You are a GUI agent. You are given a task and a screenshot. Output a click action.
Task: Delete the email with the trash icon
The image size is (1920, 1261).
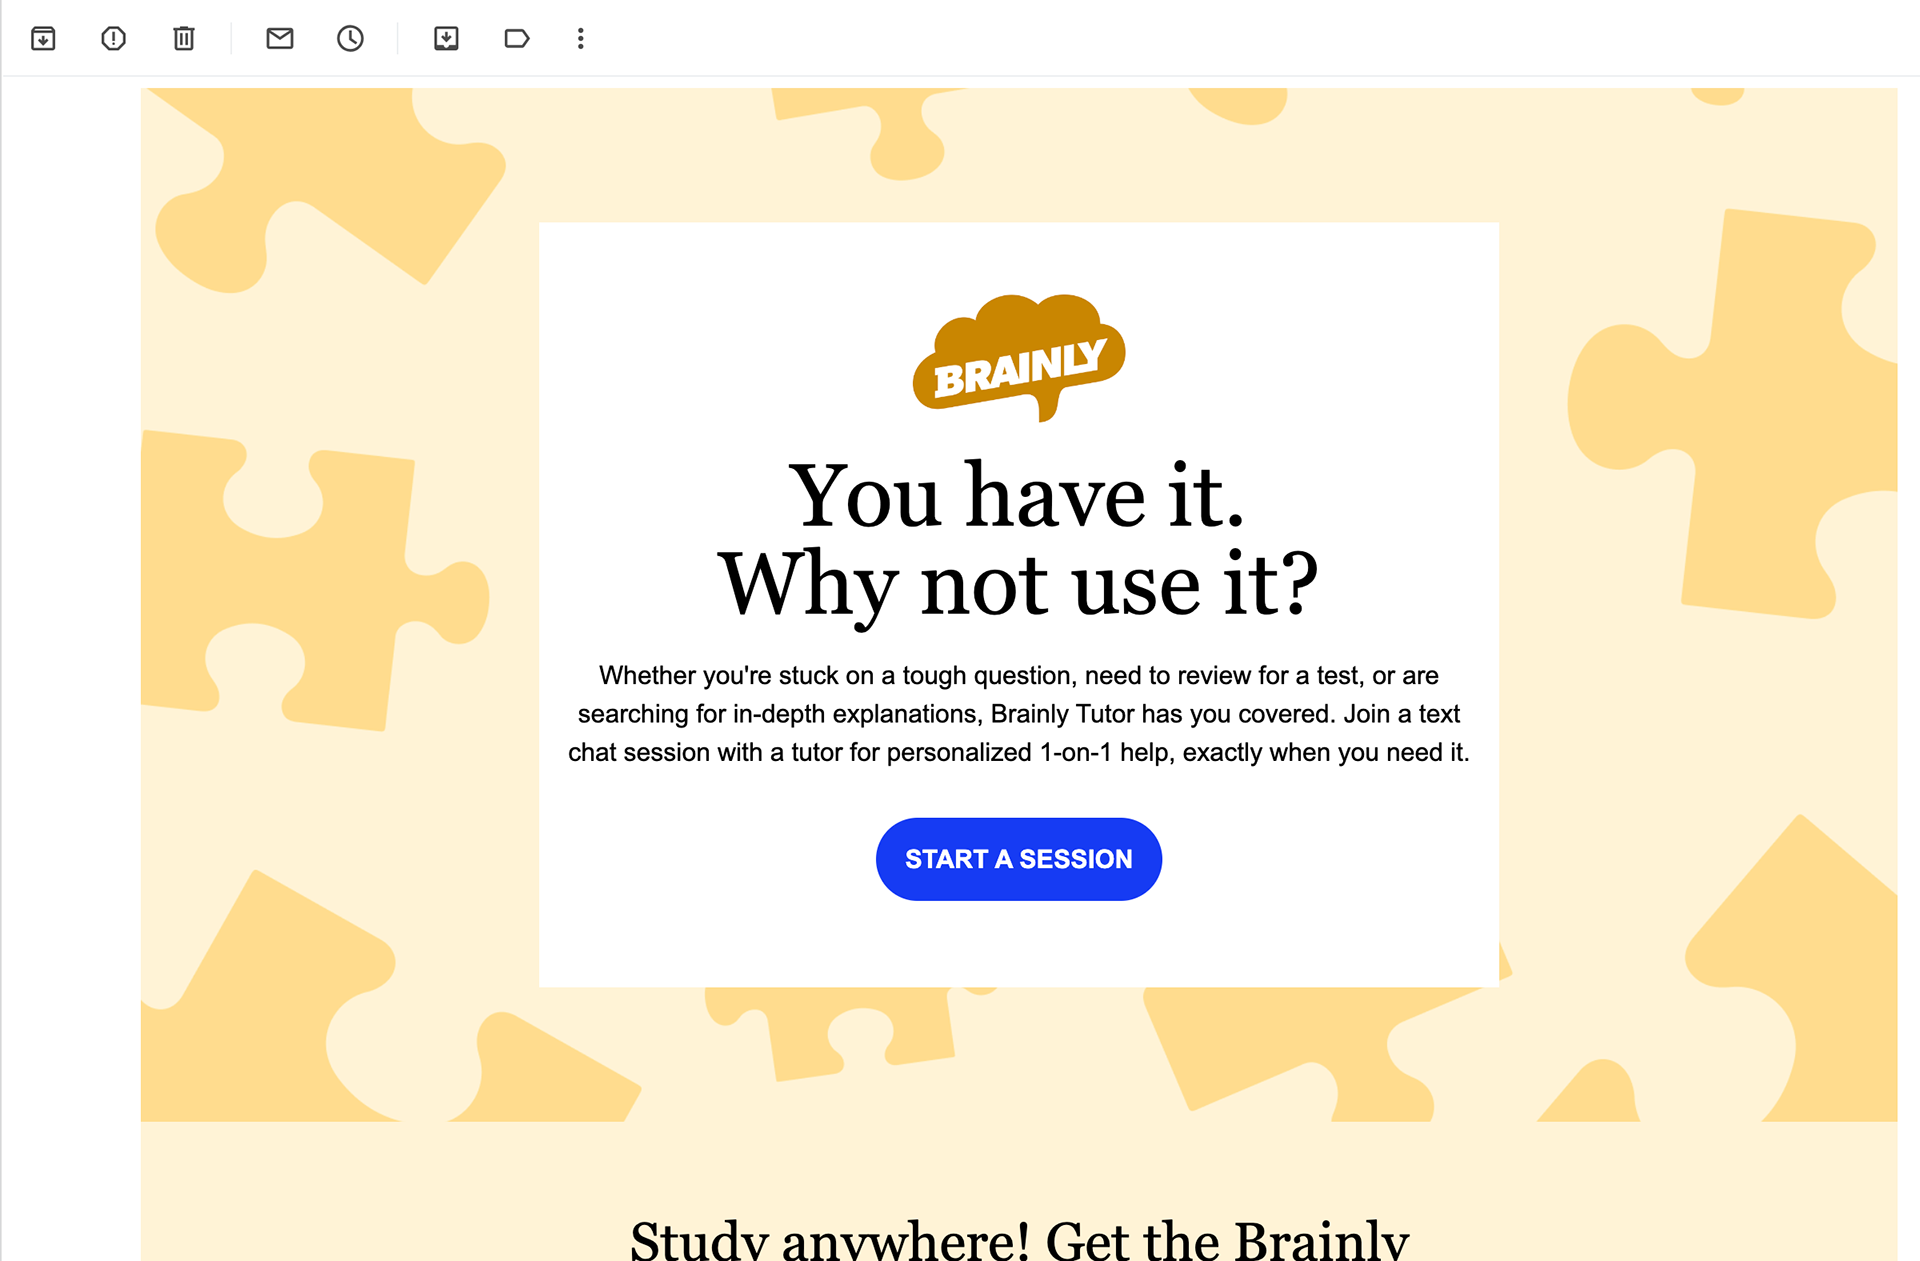click(x=184, y=39)
